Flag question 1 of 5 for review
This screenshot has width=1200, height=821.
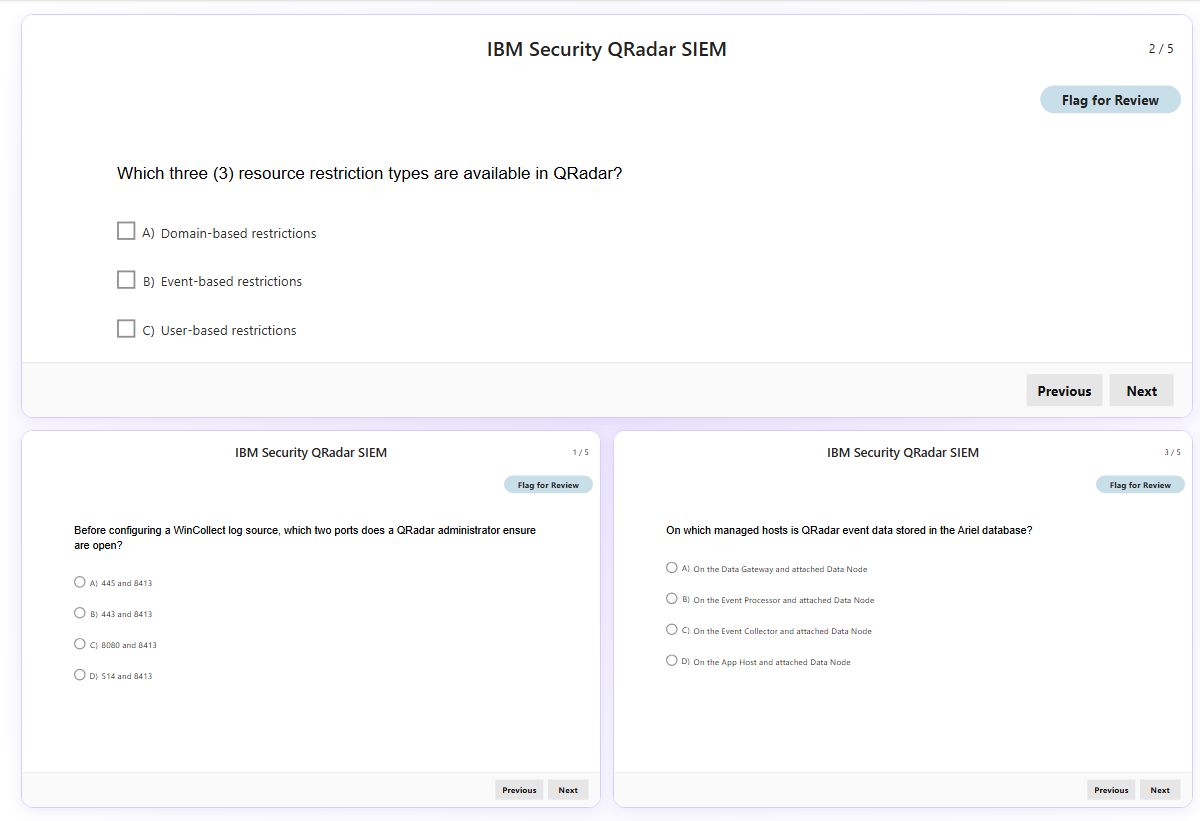coord(548,485)
